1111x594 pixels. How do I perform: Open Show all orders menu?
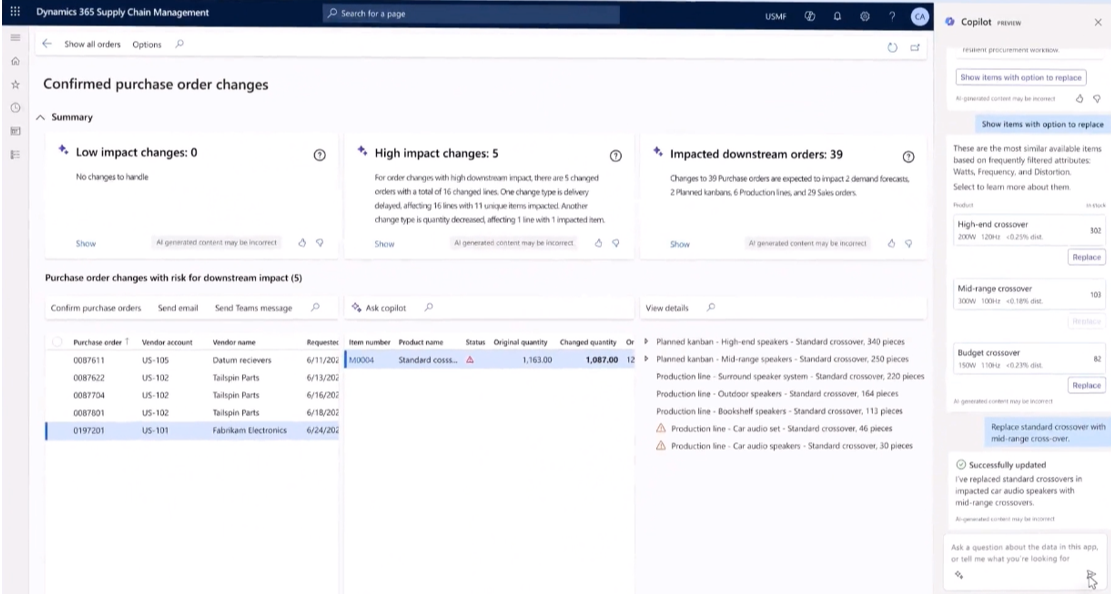[x=92, y=44]
